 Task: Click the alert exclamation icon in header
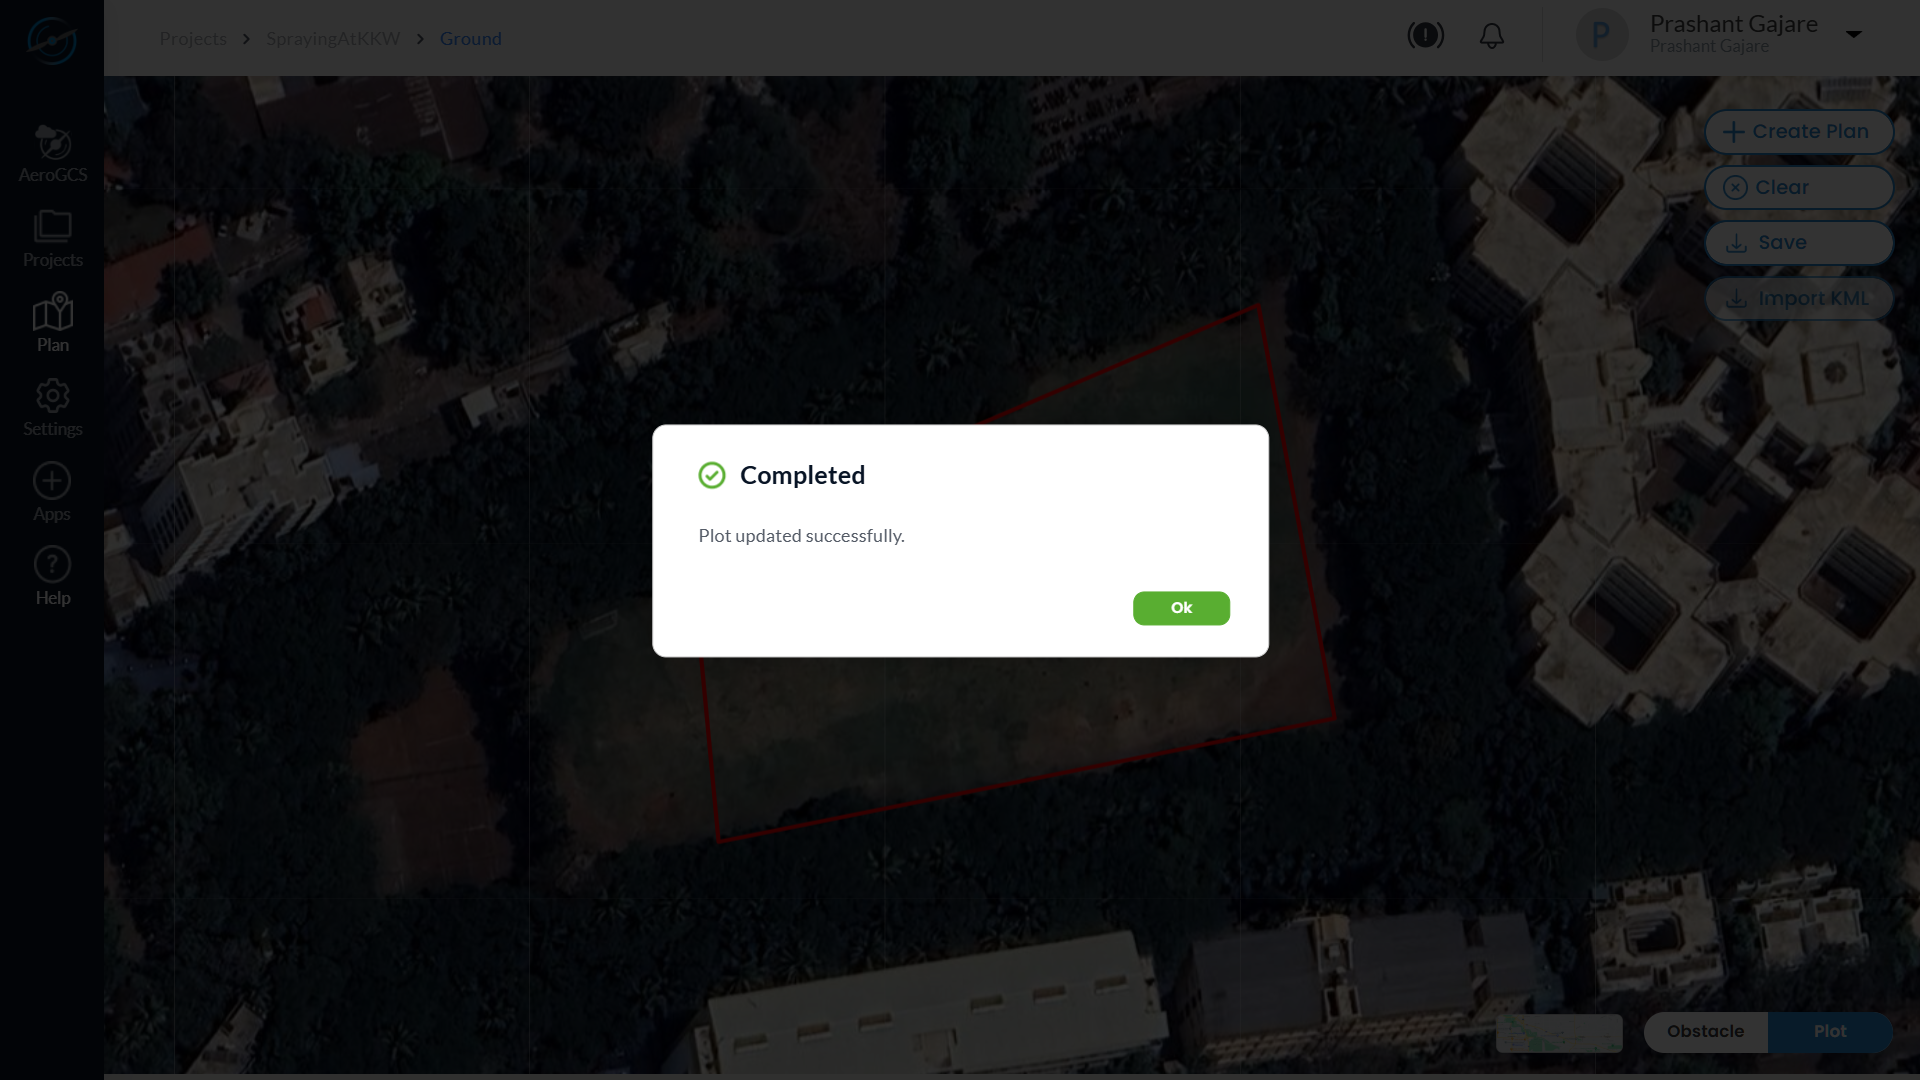pos(1426,35)
